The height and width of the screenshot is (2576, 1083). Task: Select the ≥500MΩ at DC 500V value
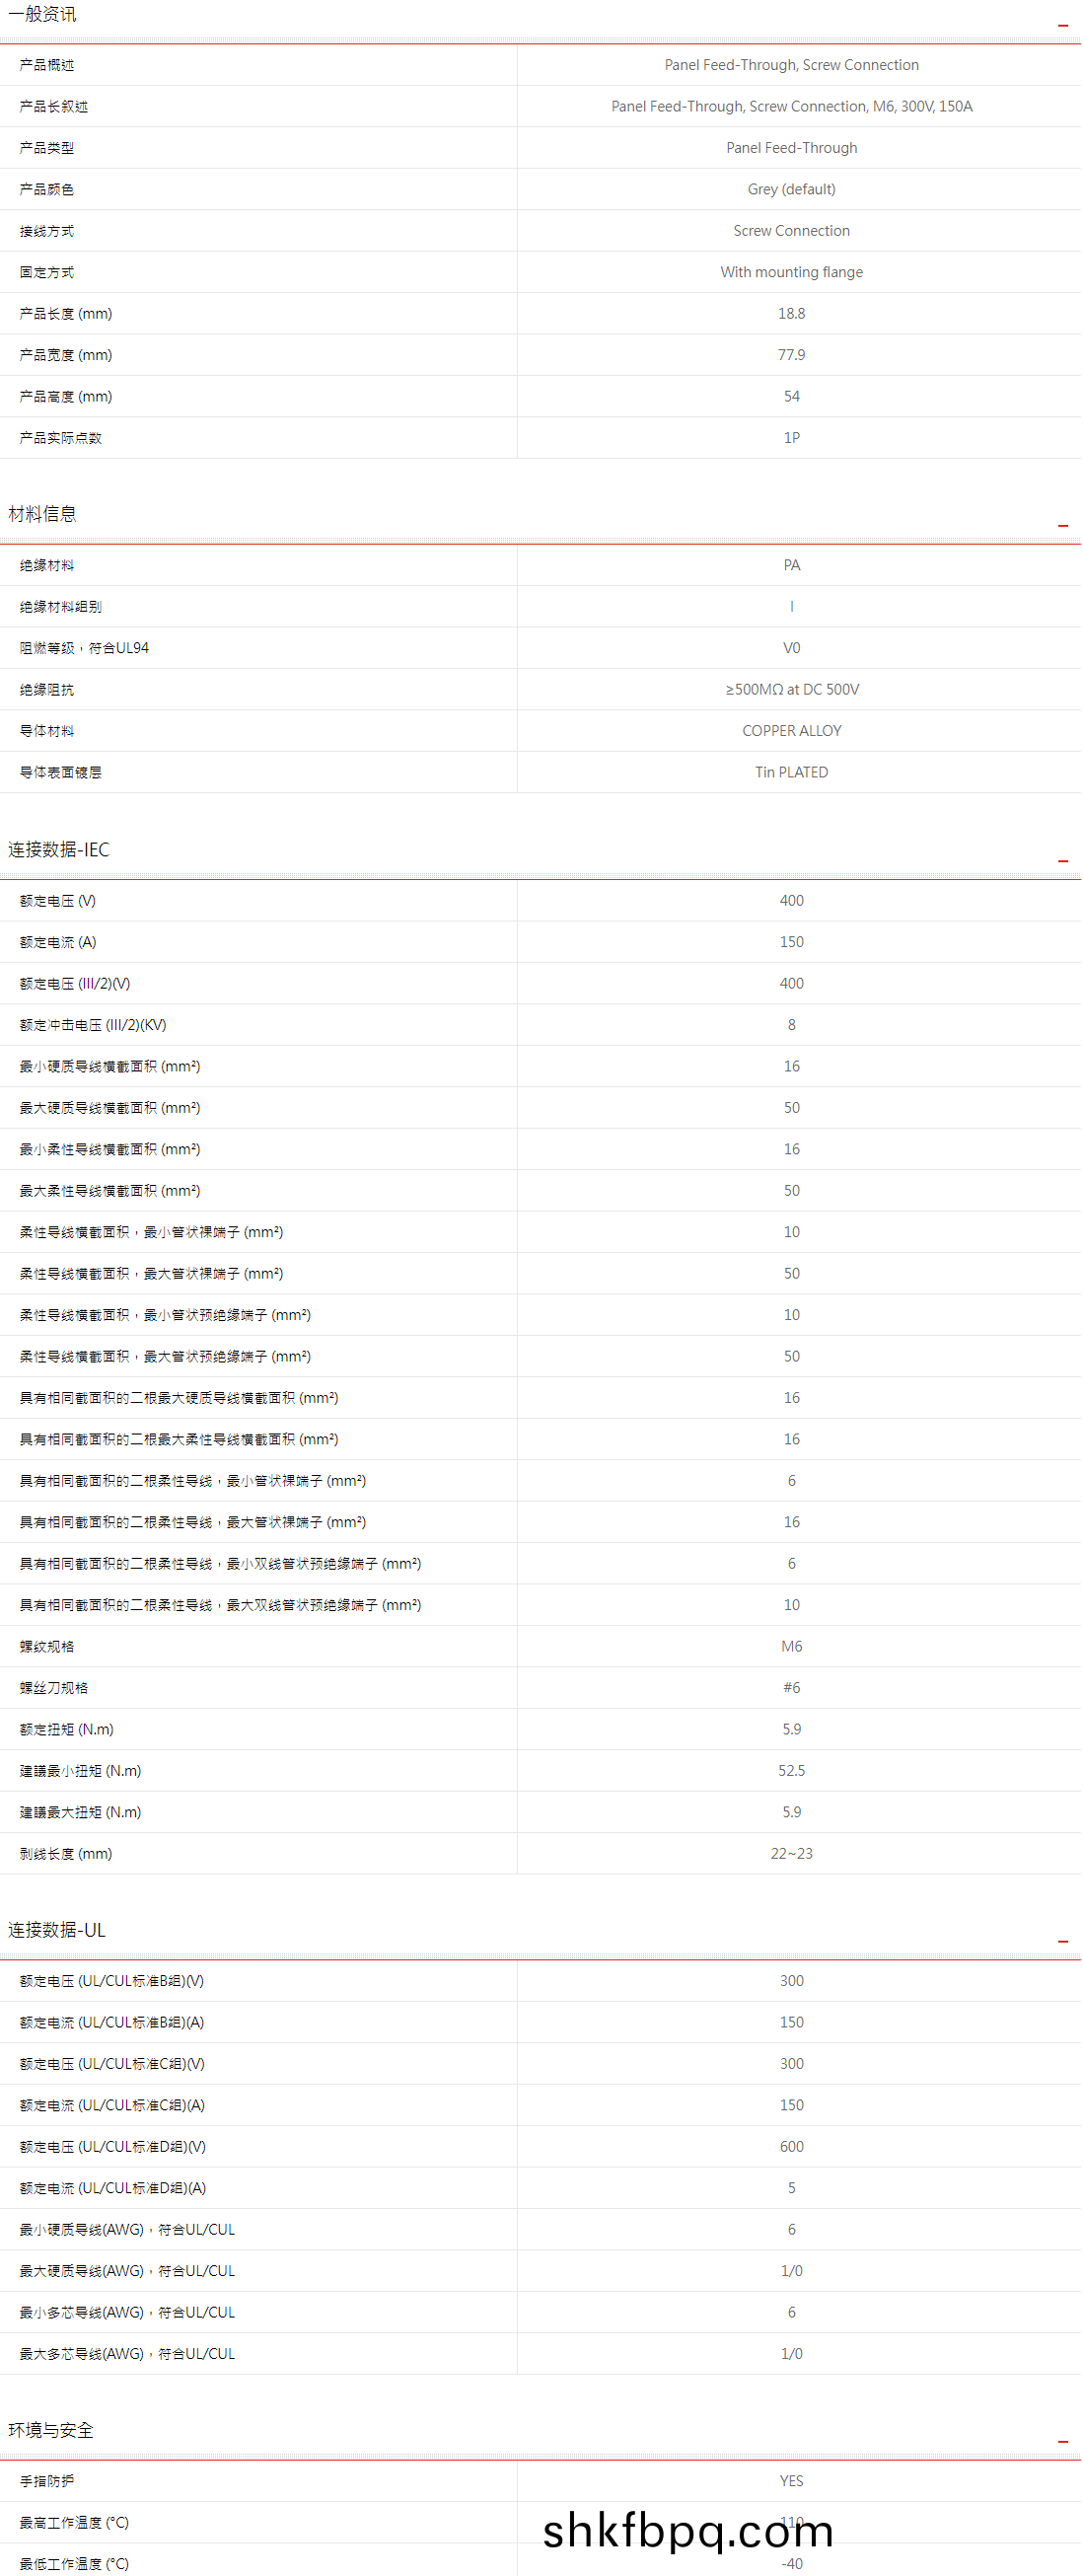tap(792, 690)
